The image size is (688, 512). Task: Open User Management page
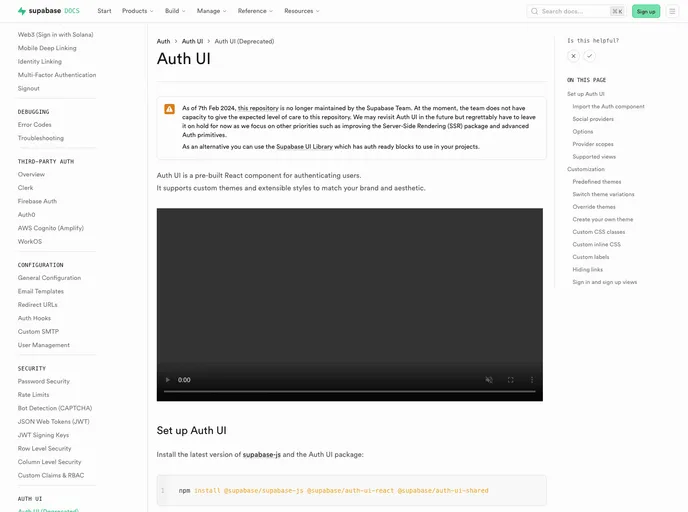43,345
